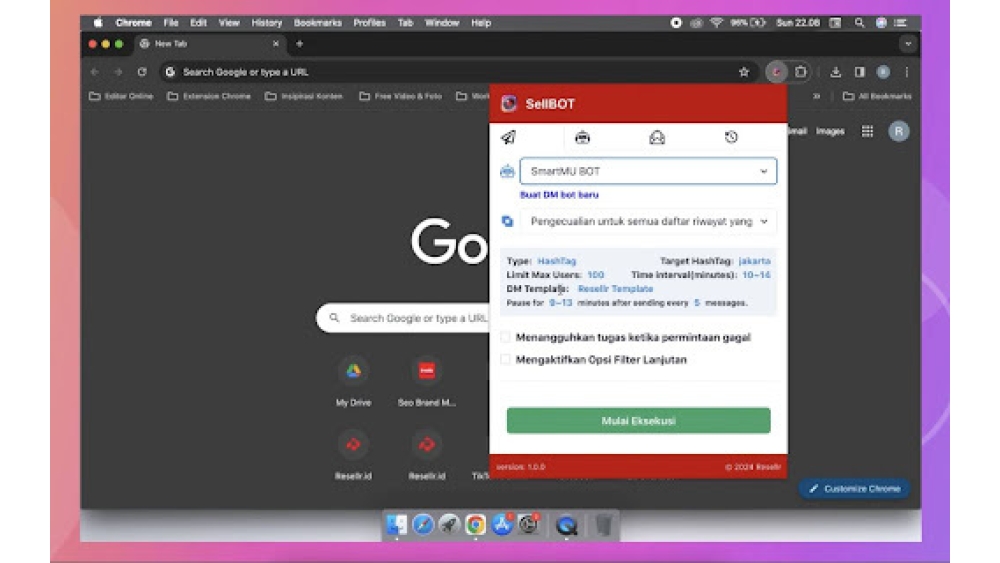Open Safari from the Dock

click(x=423, y=525)
